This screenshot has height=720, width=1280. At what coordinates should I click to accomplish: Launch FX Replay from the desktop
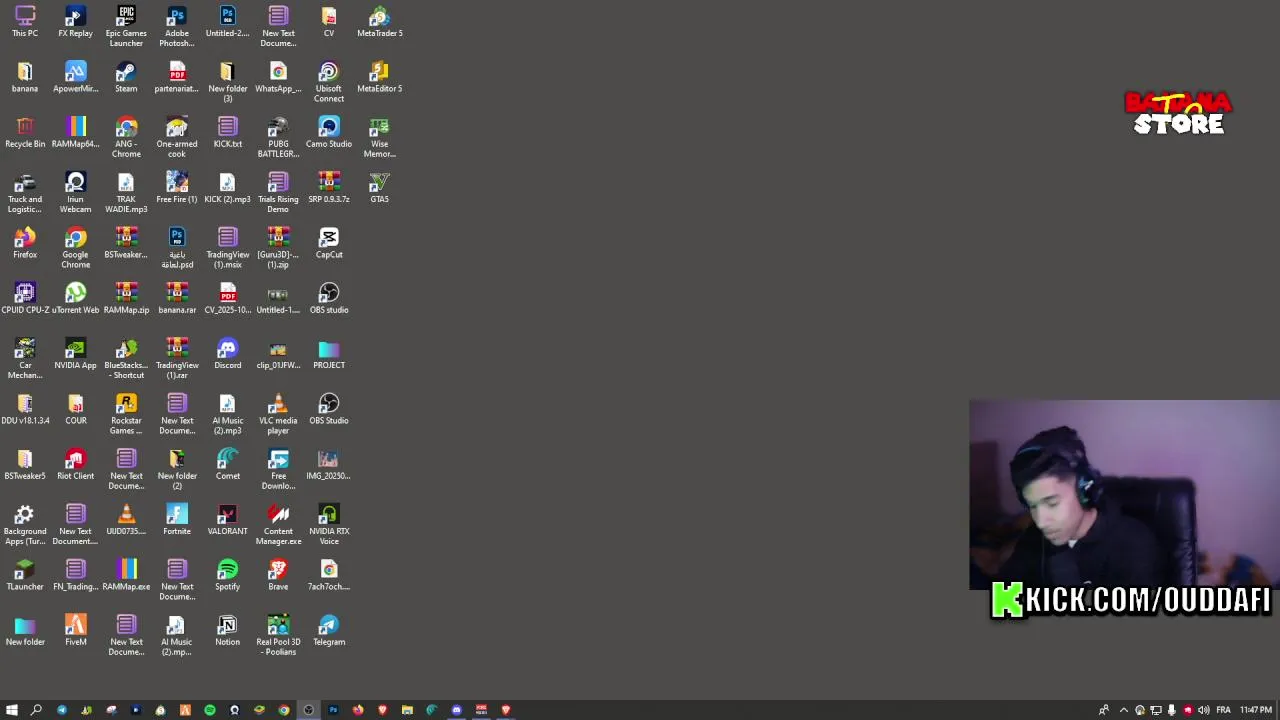tap(75, 22)
